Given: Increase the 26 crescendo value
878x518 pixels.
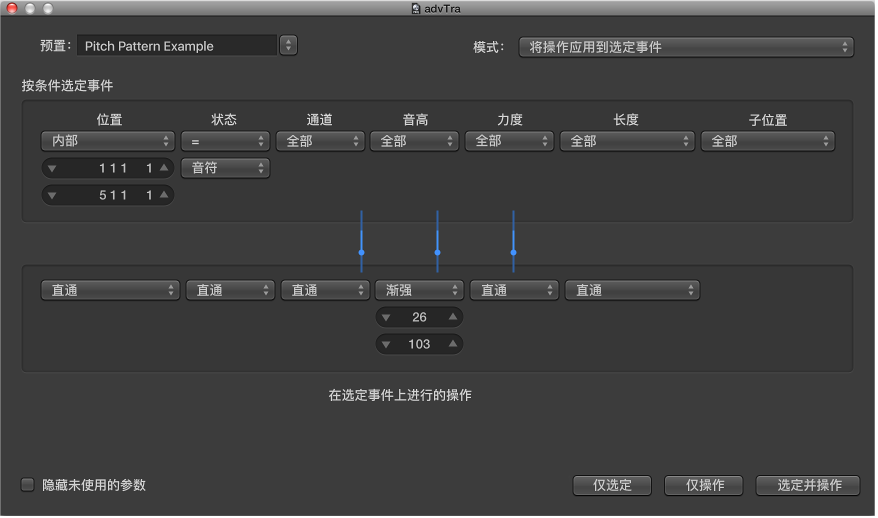Looking at the screenshot, I should coord(453,317).
